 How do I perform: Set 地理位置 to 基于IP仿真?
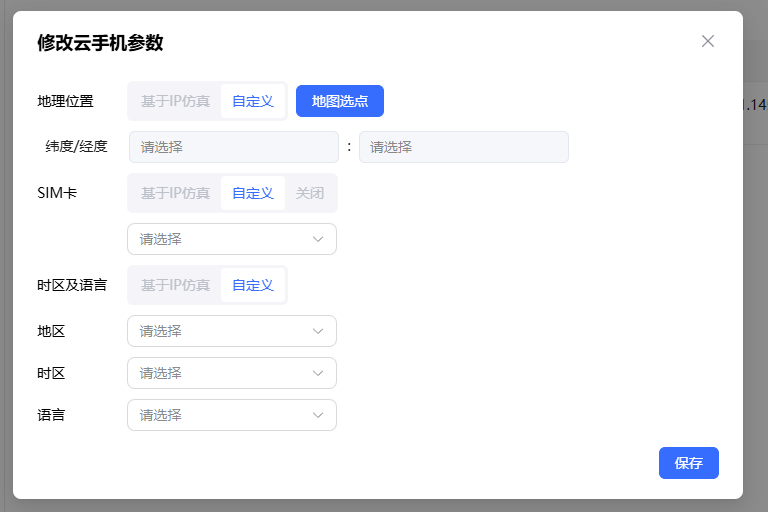pyautogui.click(x=175, y=101)
